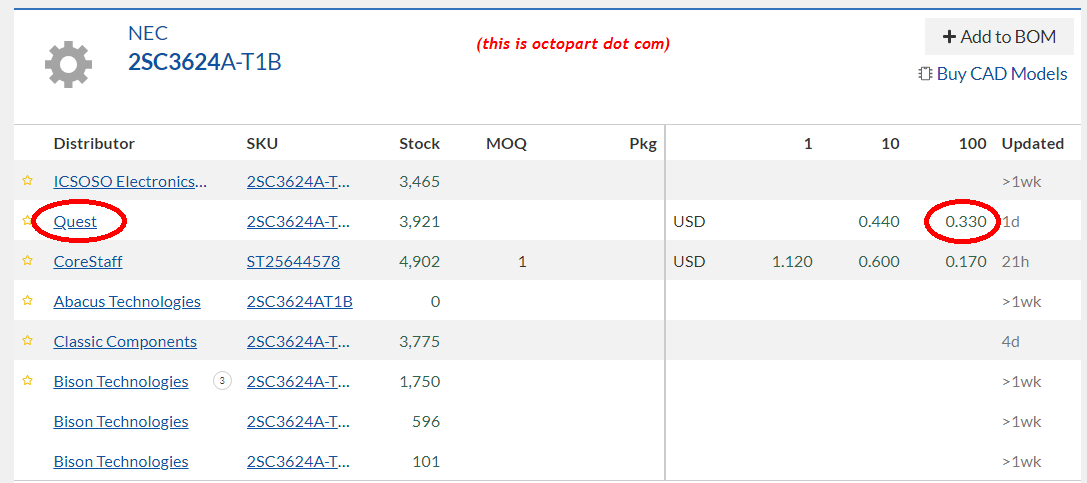Click the Updated column header

pyautogui.click(x=1032, y=144)
